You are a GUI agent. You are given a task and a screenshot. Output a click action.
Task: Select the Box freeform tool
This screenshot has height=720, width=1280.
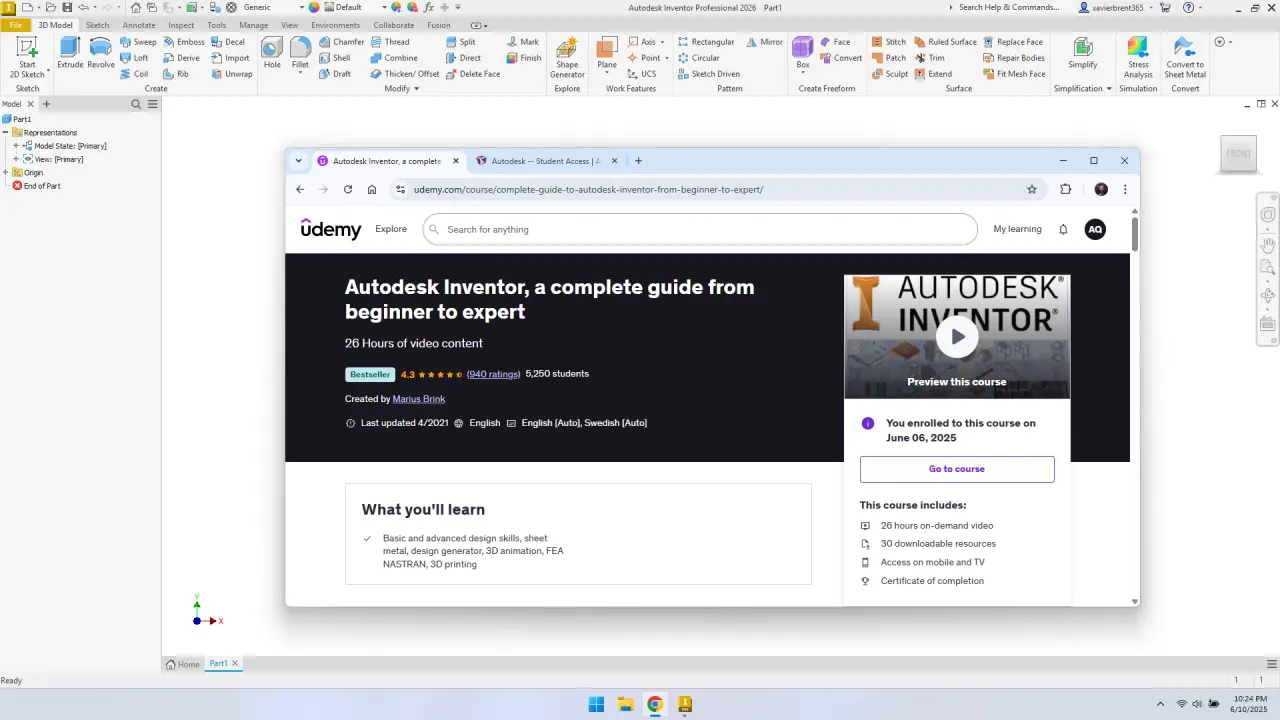(x=803, y=53)
